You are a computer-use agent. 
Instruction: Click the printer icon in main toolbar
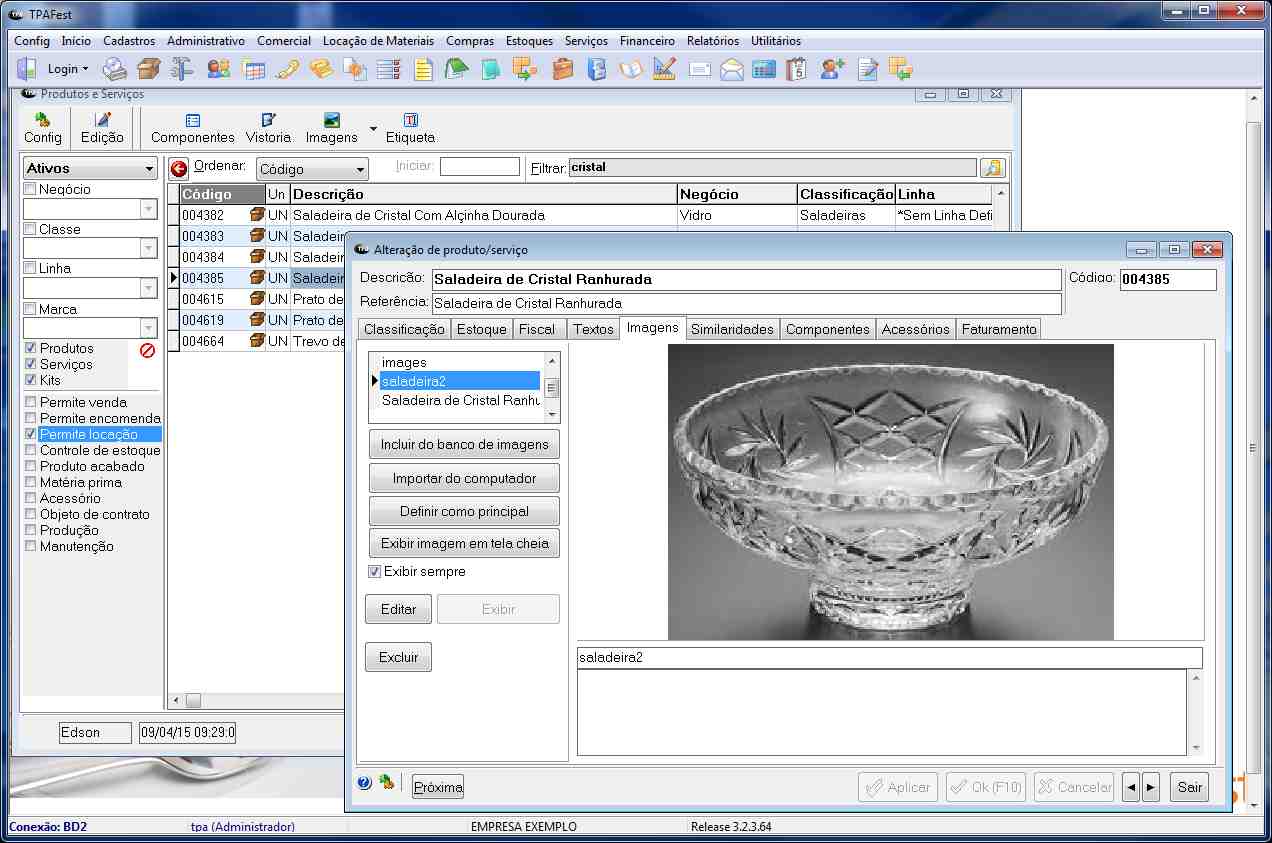[x=115, y=69]
